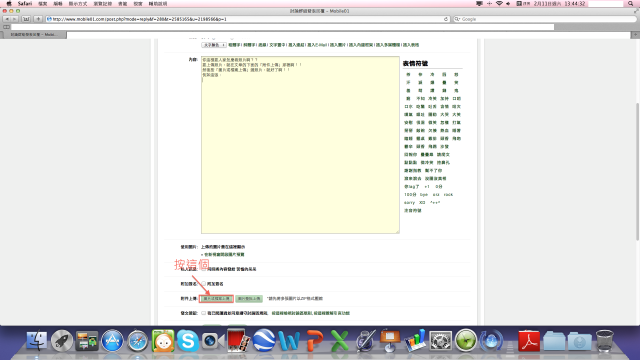Launch Adobe Acrobat from the dock

(529, 340)
